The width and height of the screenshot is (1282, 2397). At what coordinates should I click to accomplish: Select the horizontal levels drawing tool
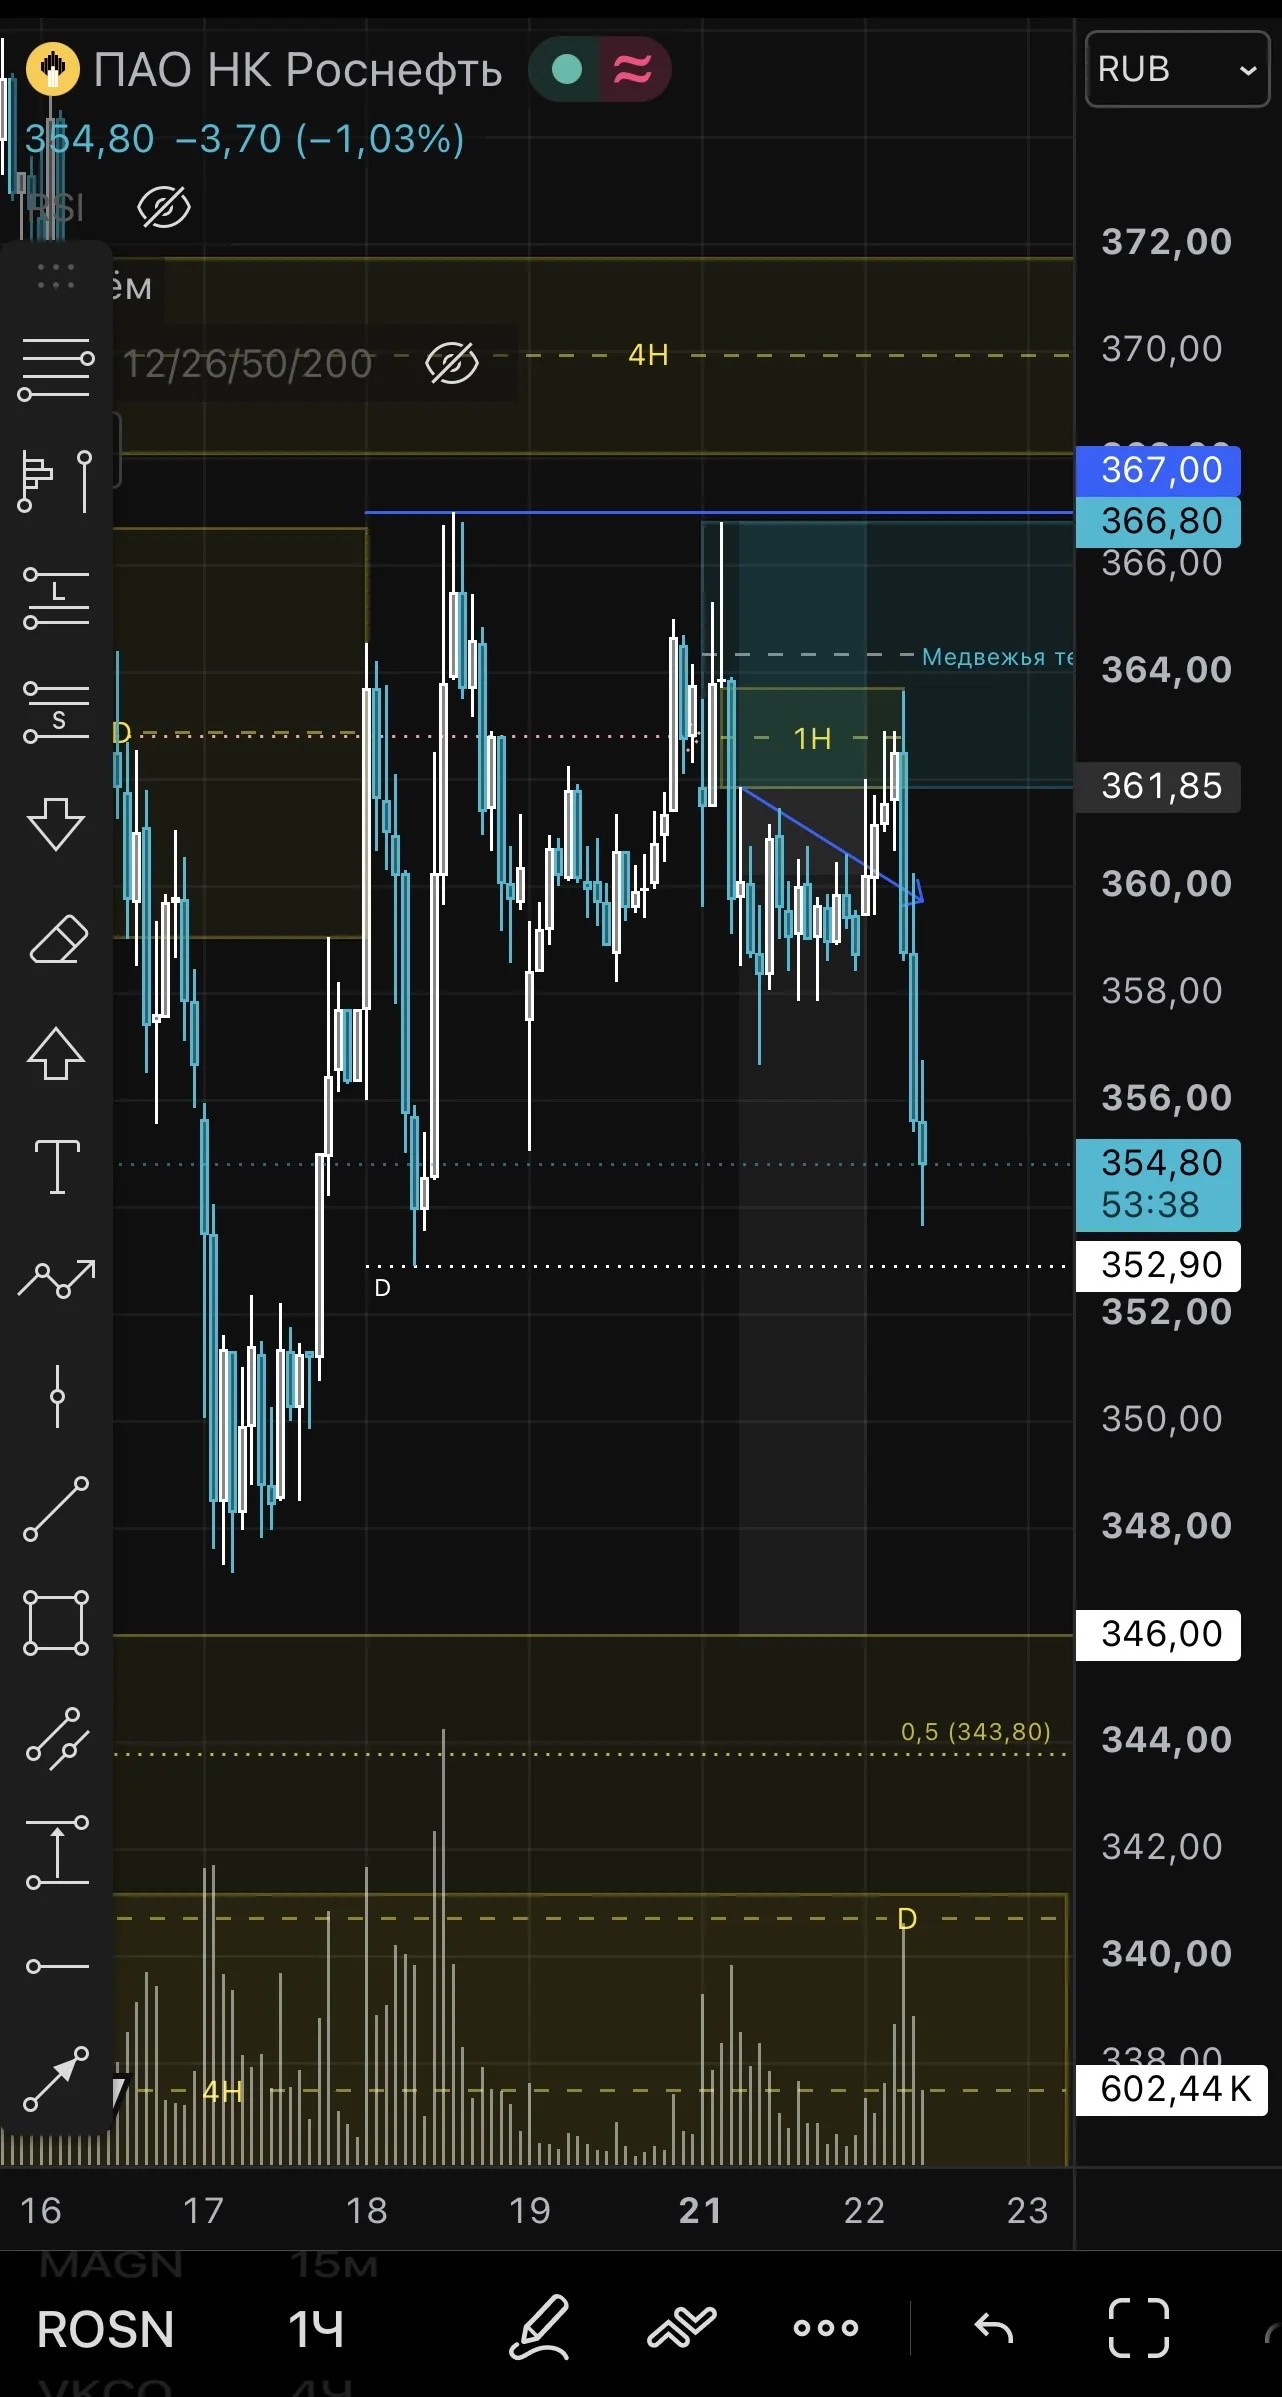(56, 369)
